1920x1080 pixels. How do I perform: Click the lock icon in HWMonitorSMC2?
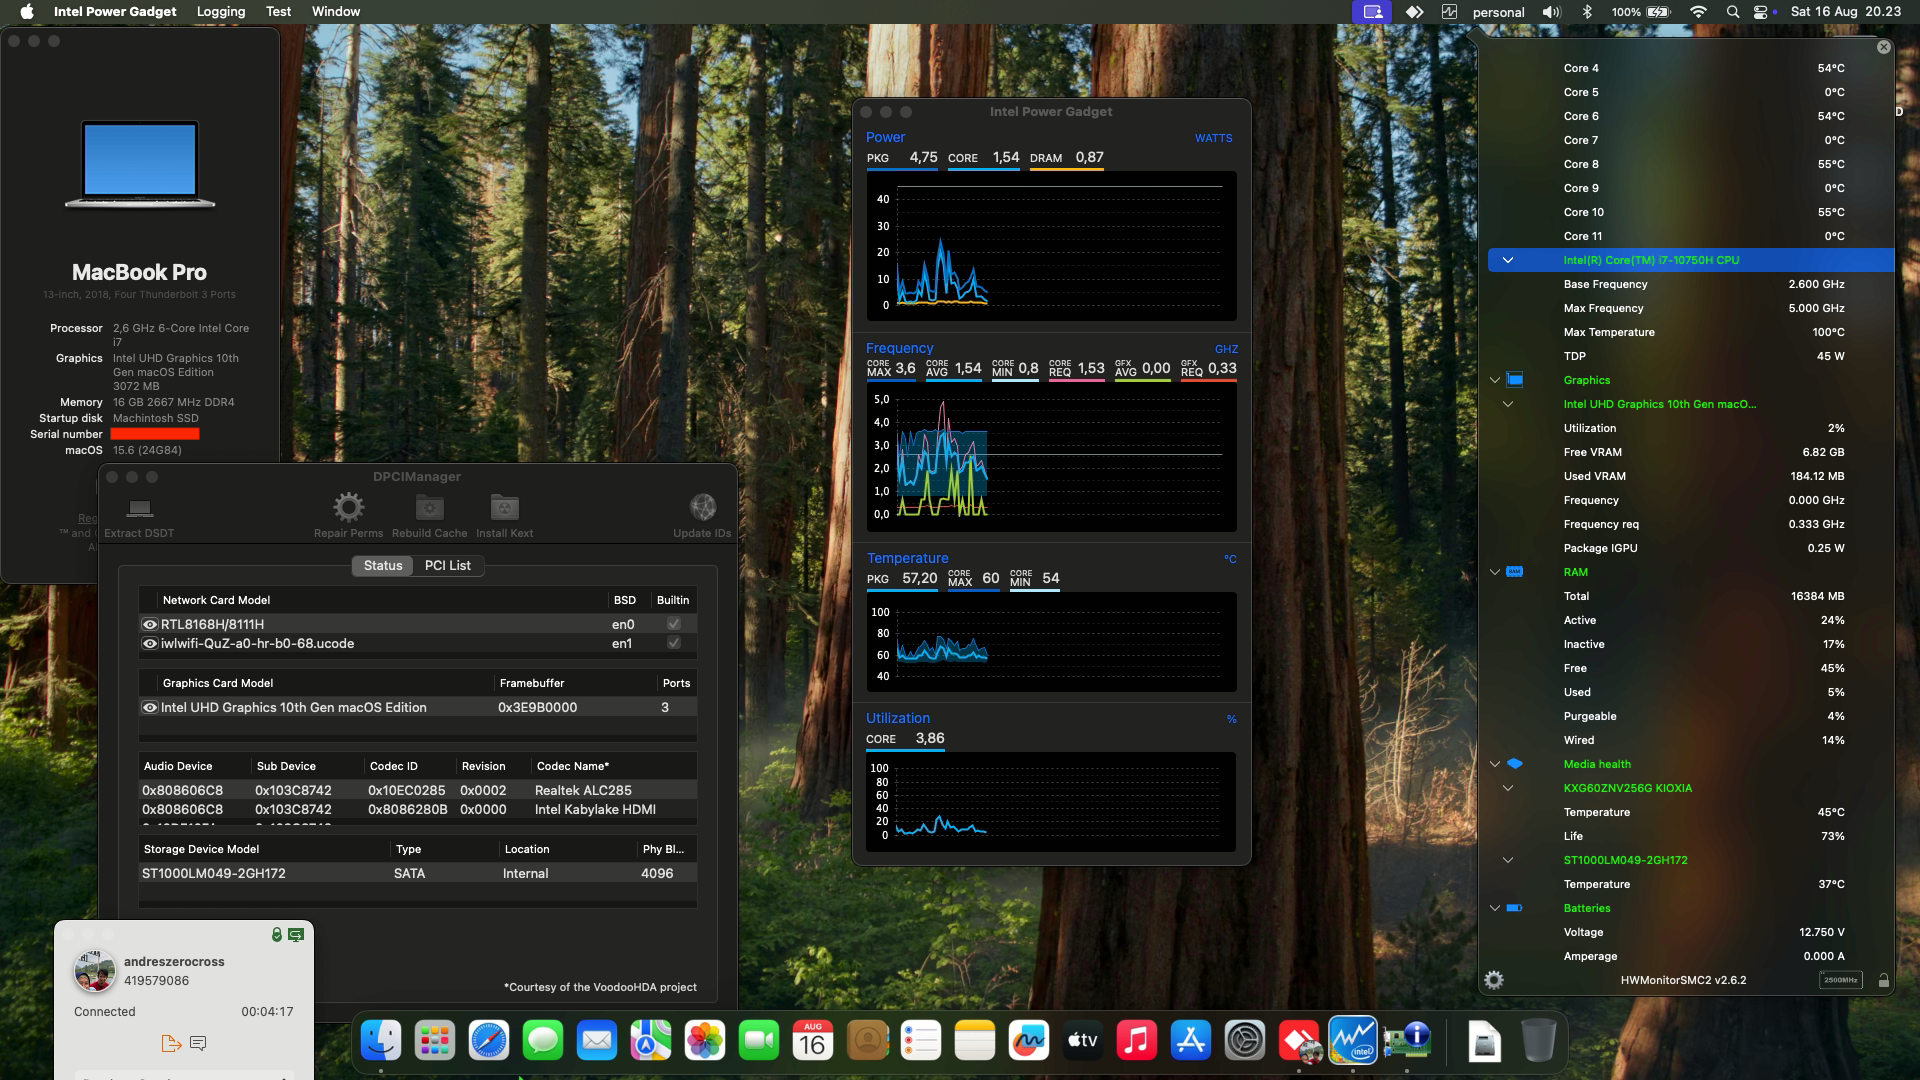click(x=1883, y=981)
